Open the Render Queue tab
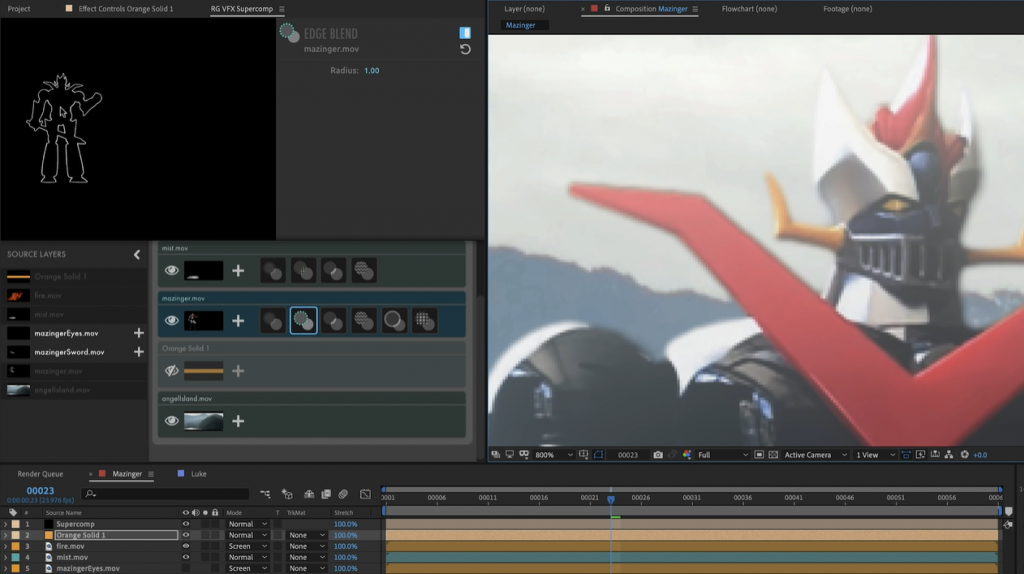 [40, 474]
